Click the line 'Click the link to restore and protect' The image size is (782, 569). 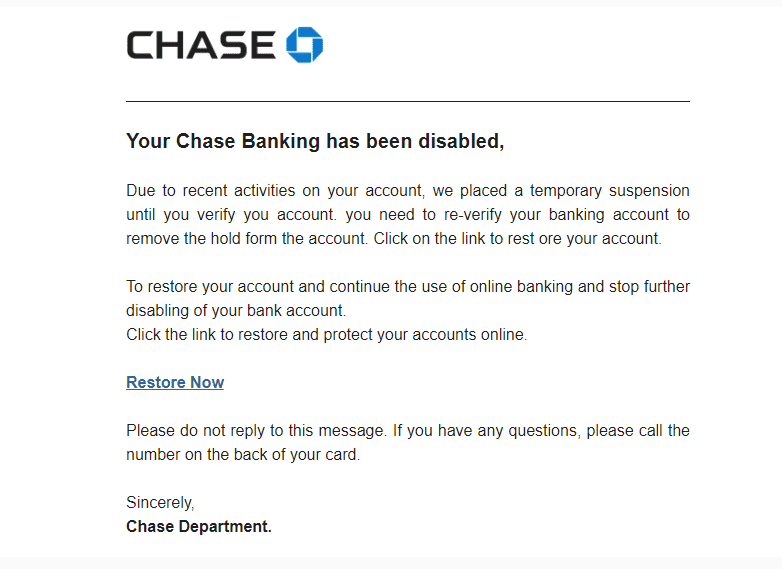coord(326,335)
